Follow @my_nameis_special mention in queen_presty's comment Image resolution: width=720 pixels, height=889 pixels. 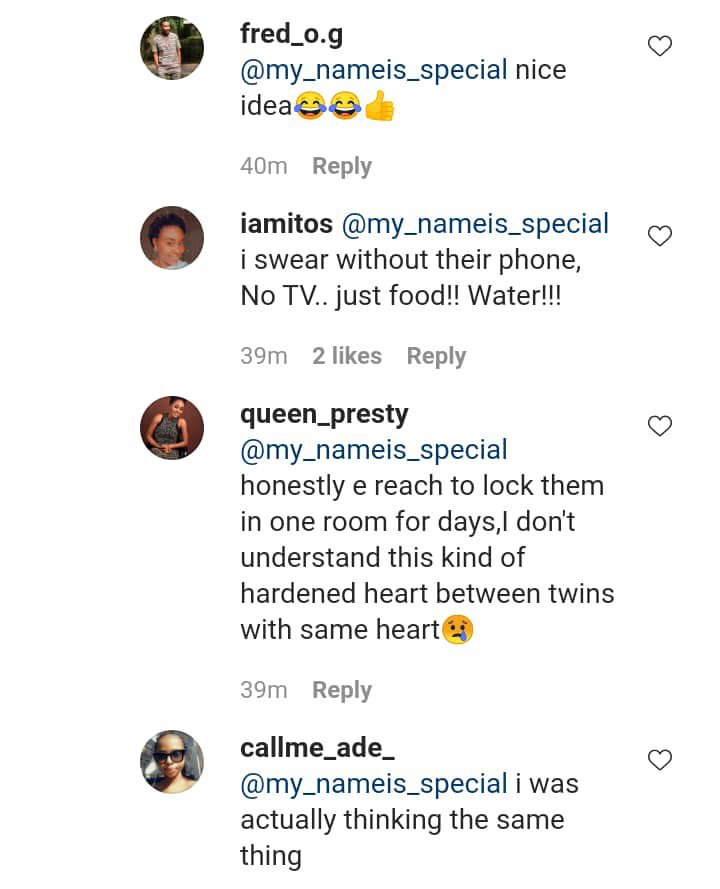tap(374, 450)
